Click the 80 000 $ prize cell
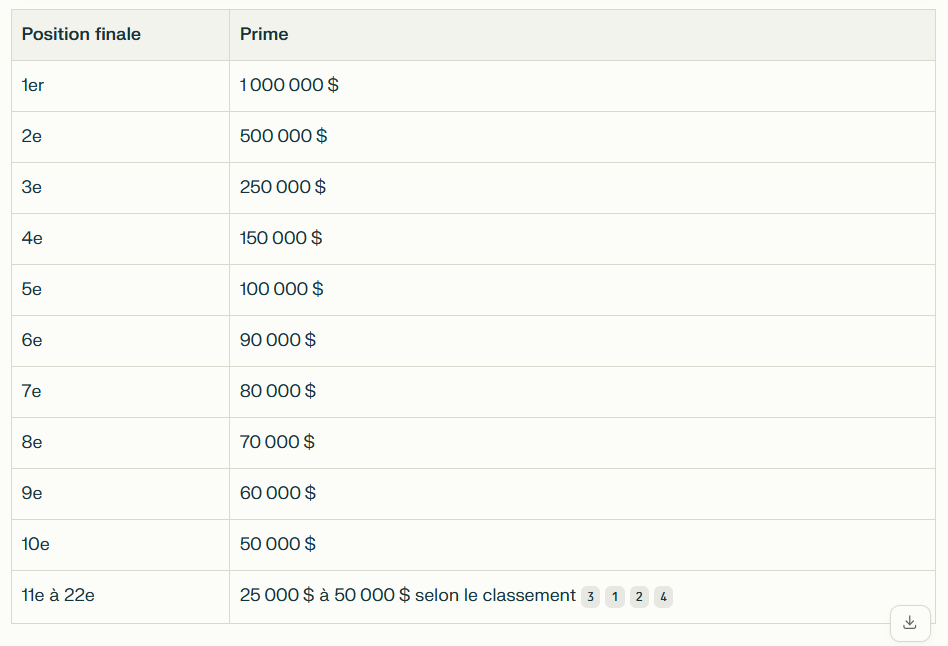This screenshot has height=646, width=948. tap(582, 392)
